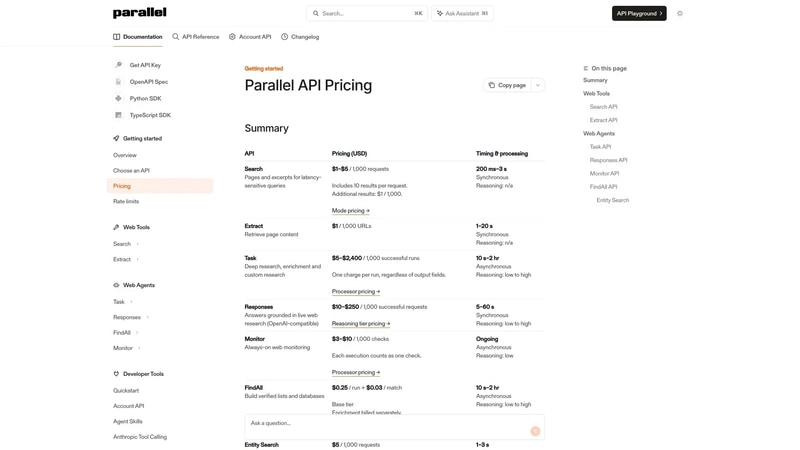Screen dimensions: 800x450
Task: Jump to Web Agents in On this page
Action: pos(599,134)
